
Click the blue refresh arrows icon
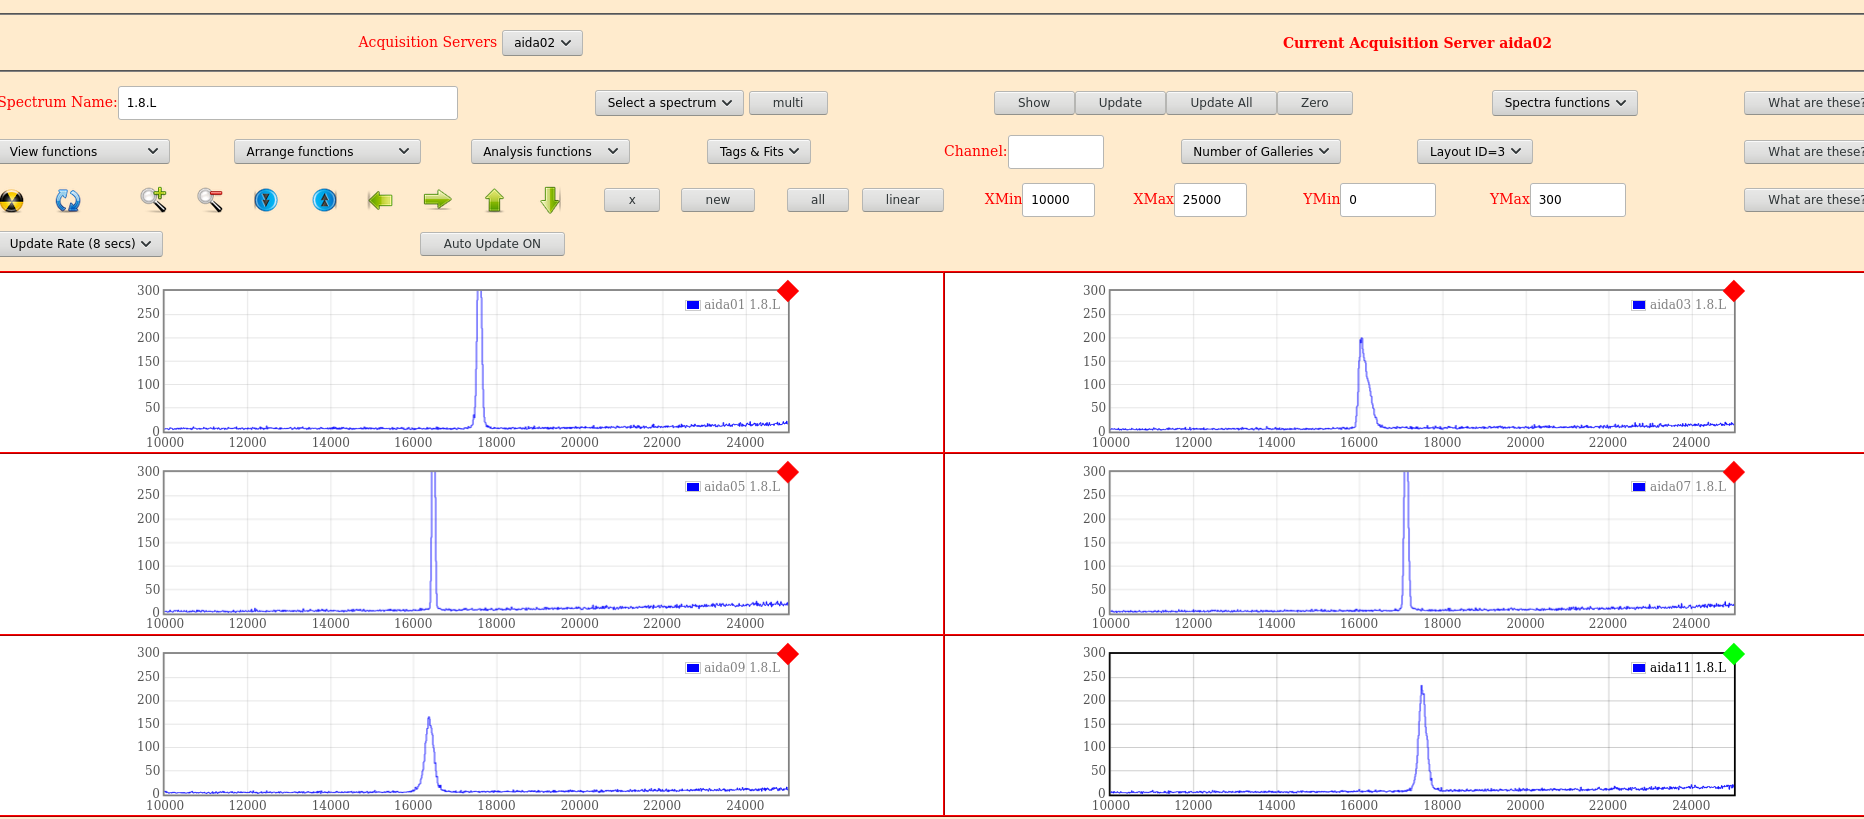(68, 201)
